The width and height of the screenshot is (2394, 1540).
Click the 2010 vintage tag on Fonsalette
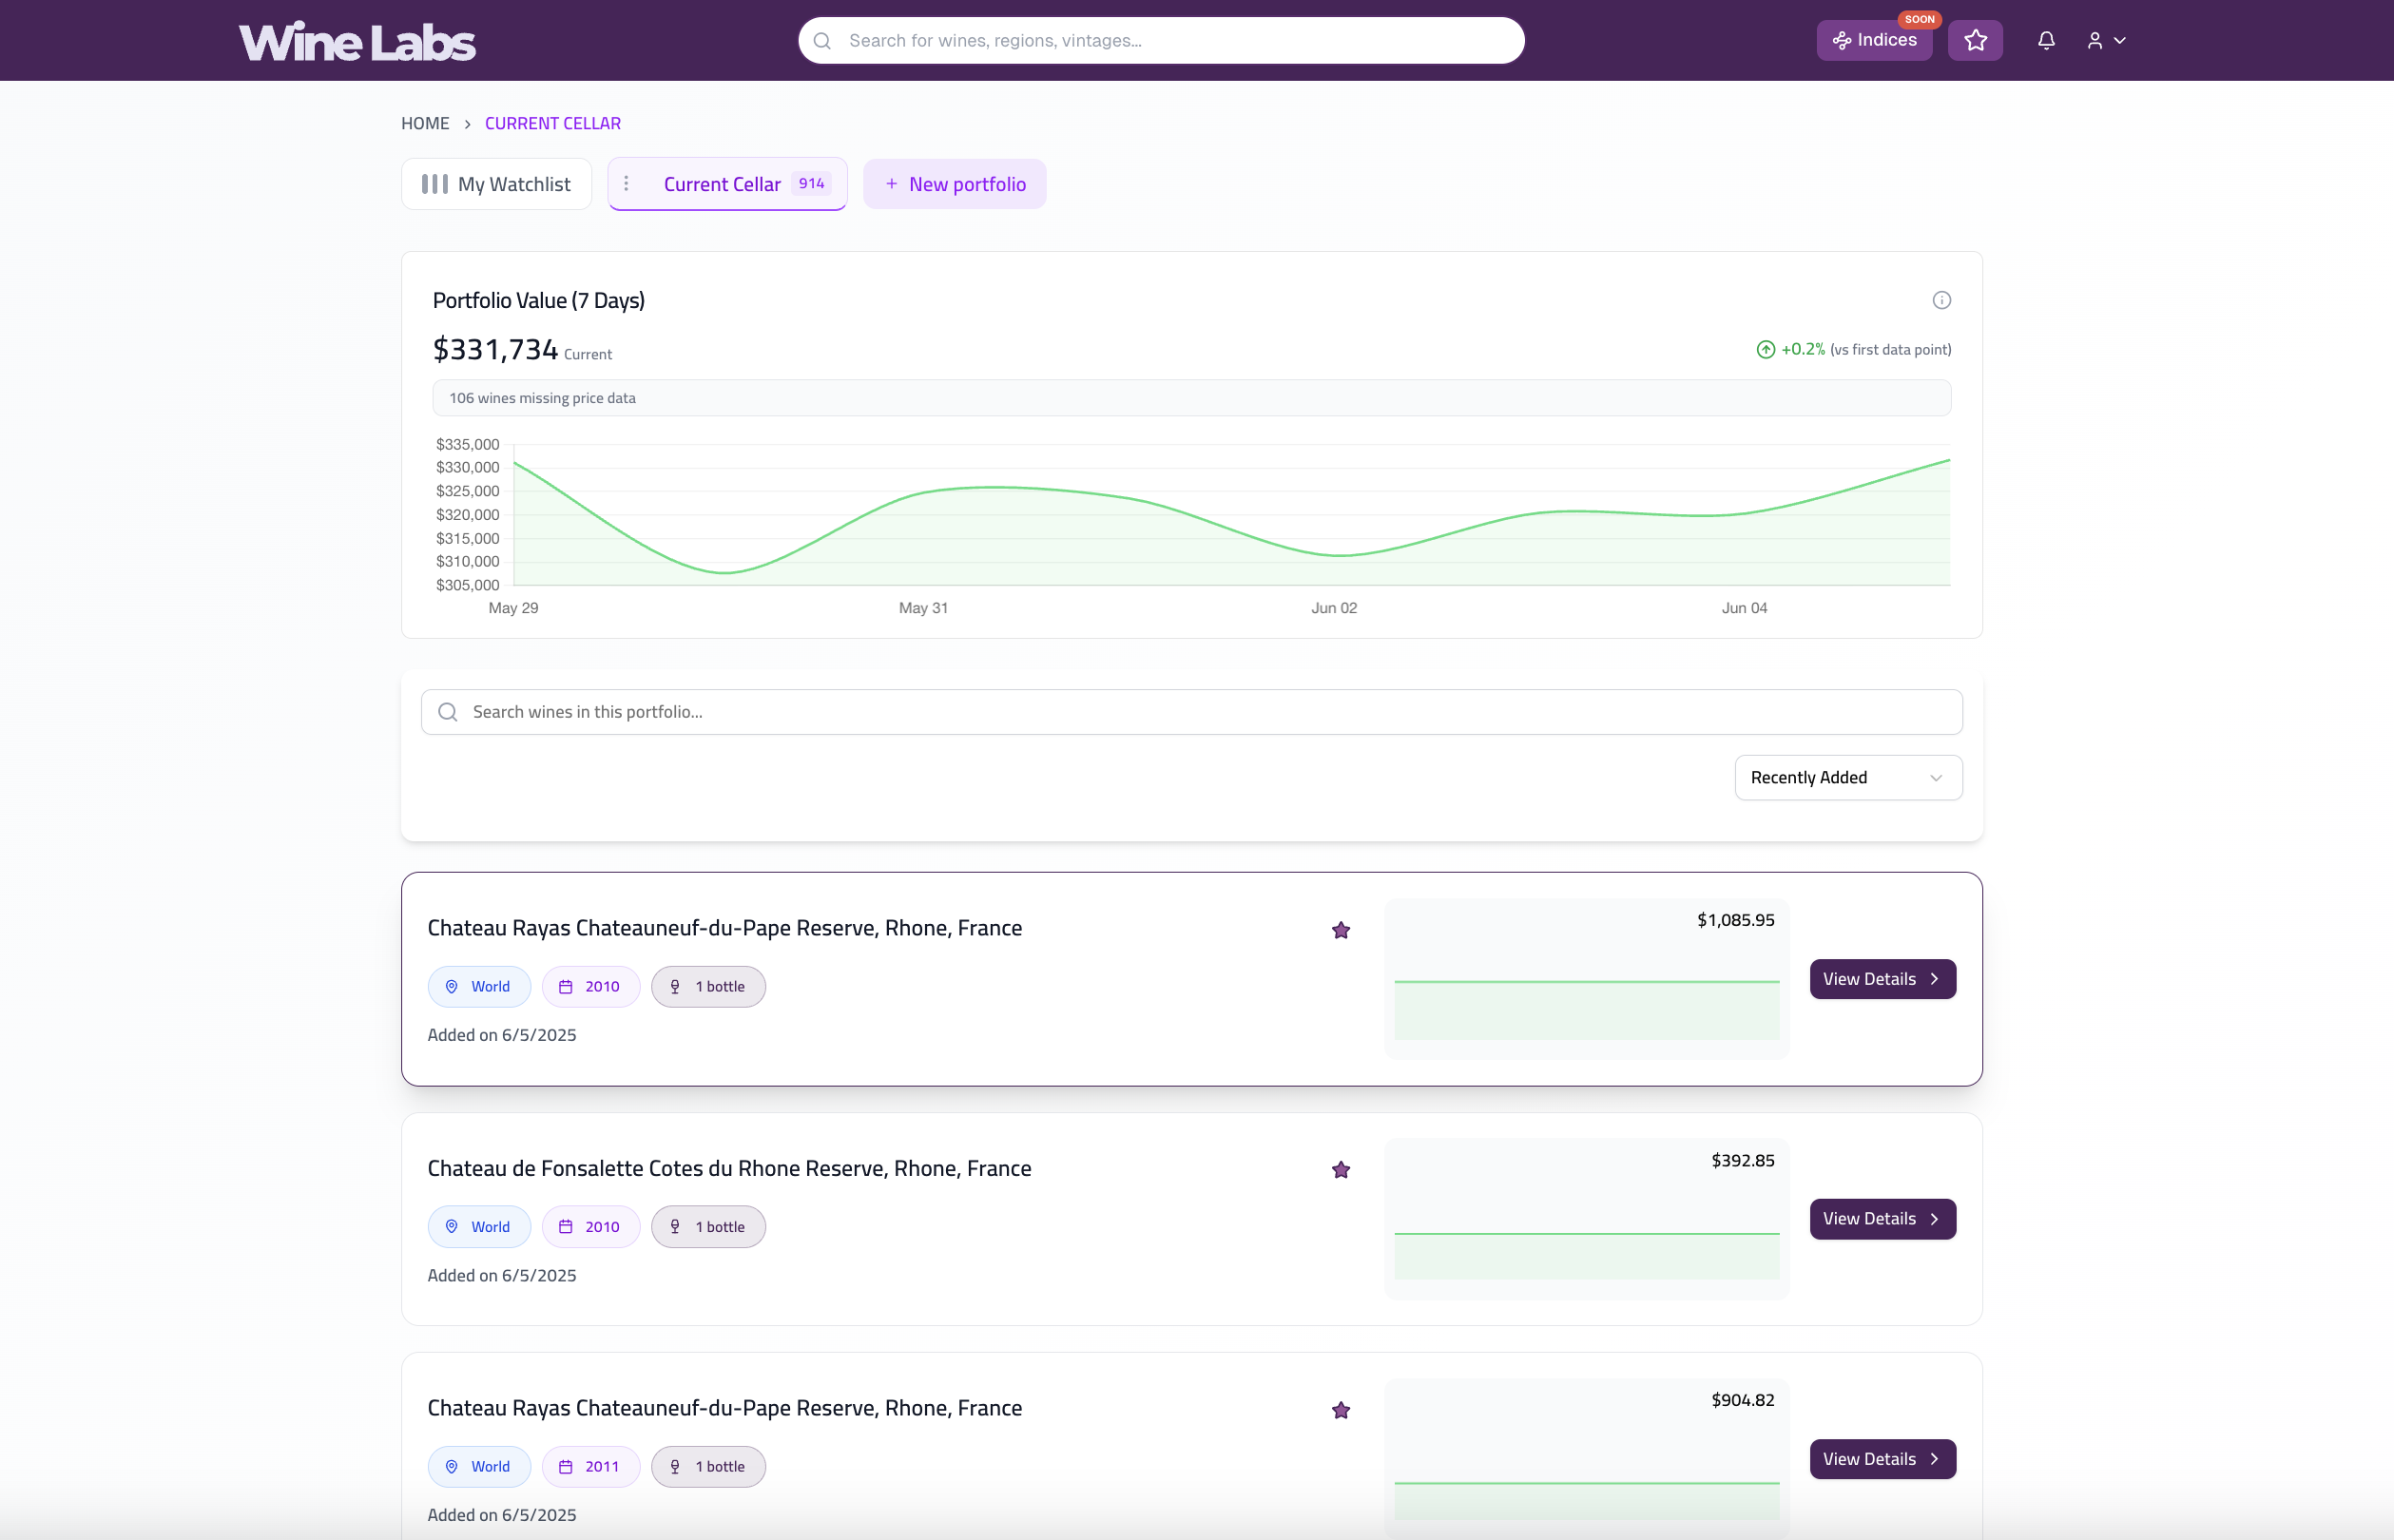(x=590, y=1226)
